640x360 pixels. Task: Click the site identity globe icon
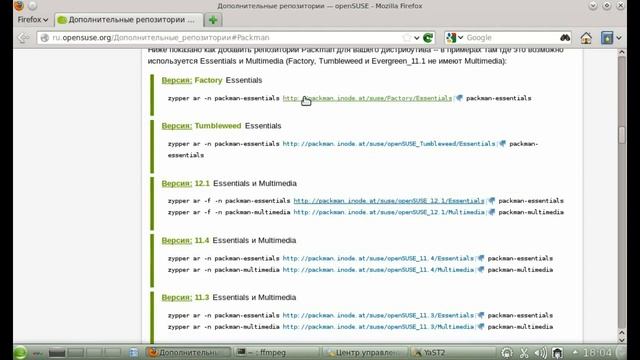[x=44, y=38]
